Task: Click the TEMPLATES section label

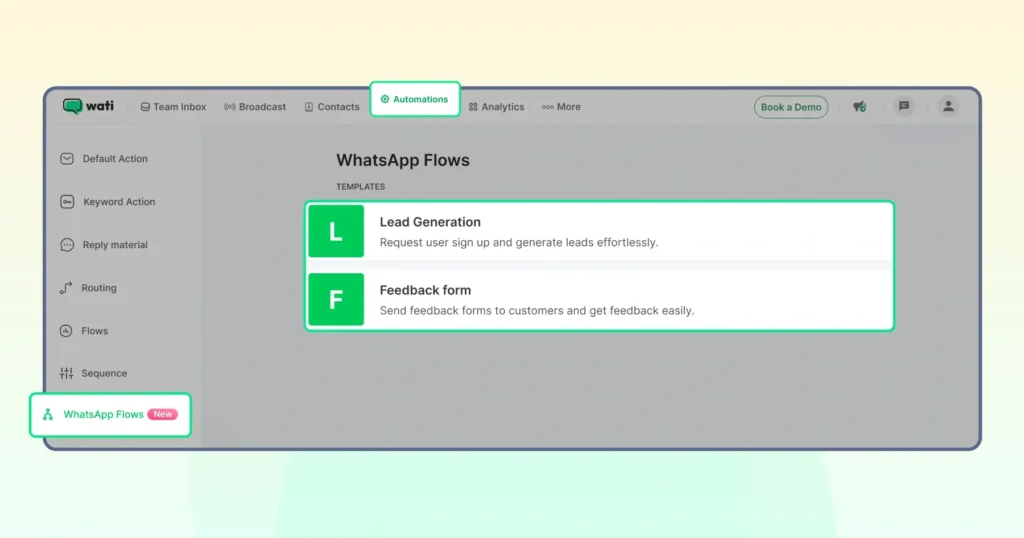Action: tap(360, 187)
